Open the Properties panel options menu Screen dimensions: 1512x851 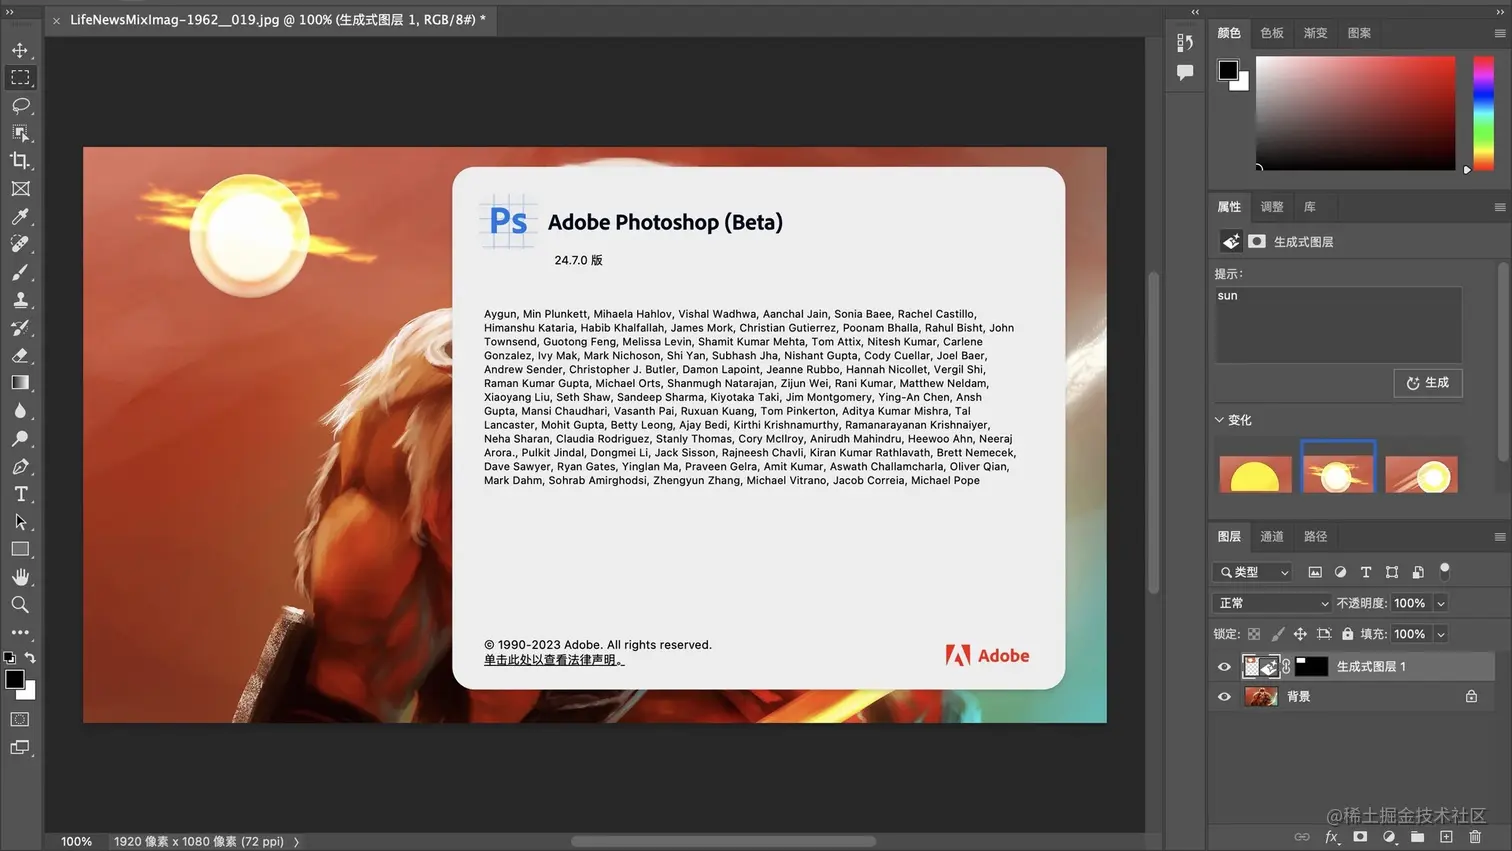[x=1500, y=207]
